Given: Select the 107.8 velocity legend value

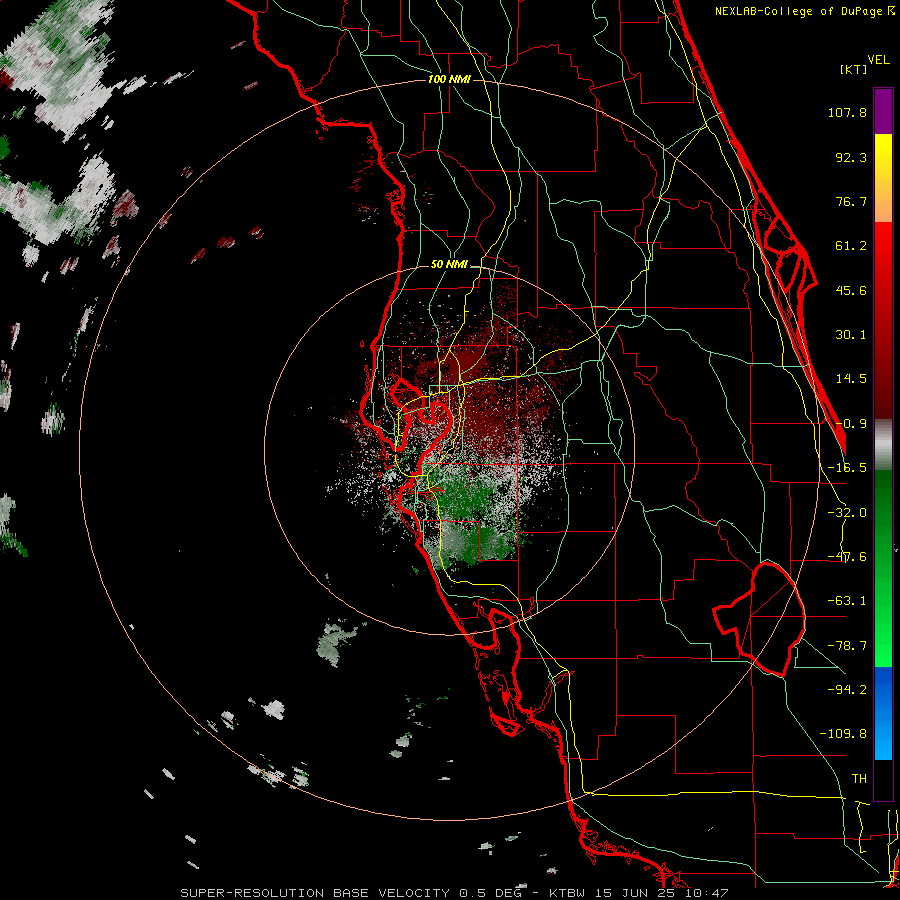Looking at the screenshot, I should pyautogui.click(x=847, y=112).
